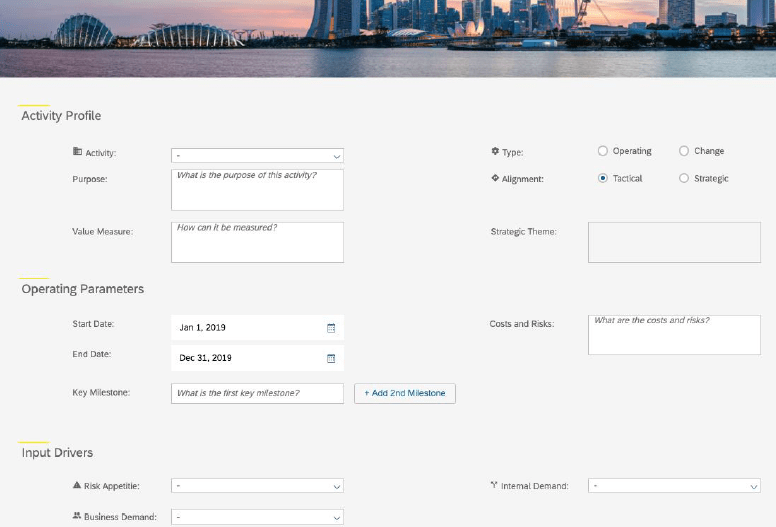Focus the Key Milestone input field
Screen dimensions: 776x527
point(257,393)
